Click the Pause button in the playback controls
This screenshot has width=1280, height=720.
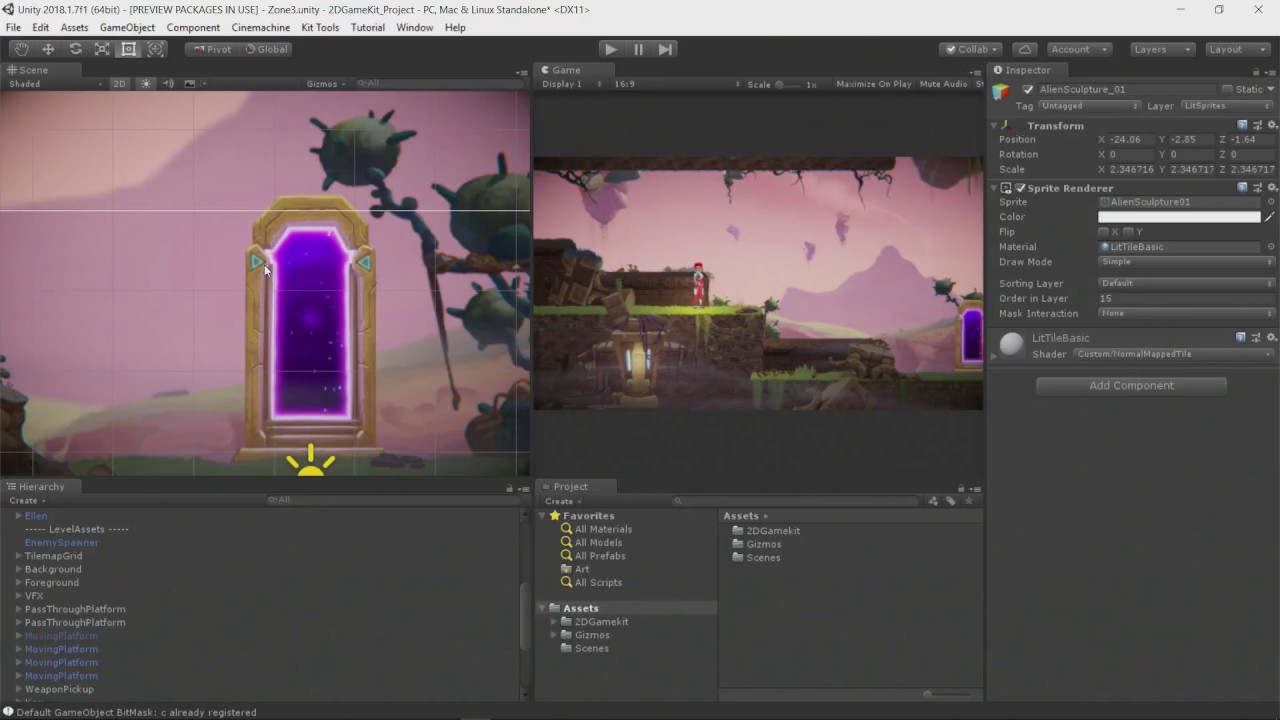pos(638,49)
